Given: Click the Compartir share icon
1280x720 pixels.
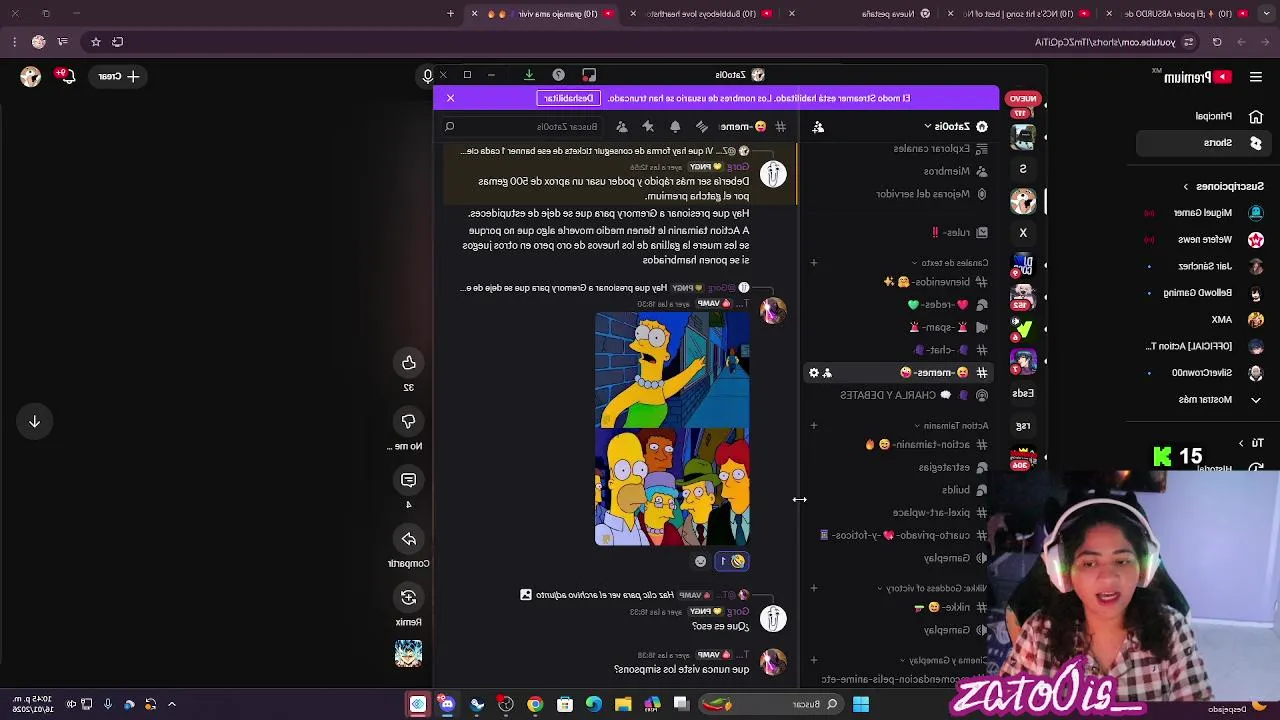Looking at the screenshot, I should click(408, 539).
